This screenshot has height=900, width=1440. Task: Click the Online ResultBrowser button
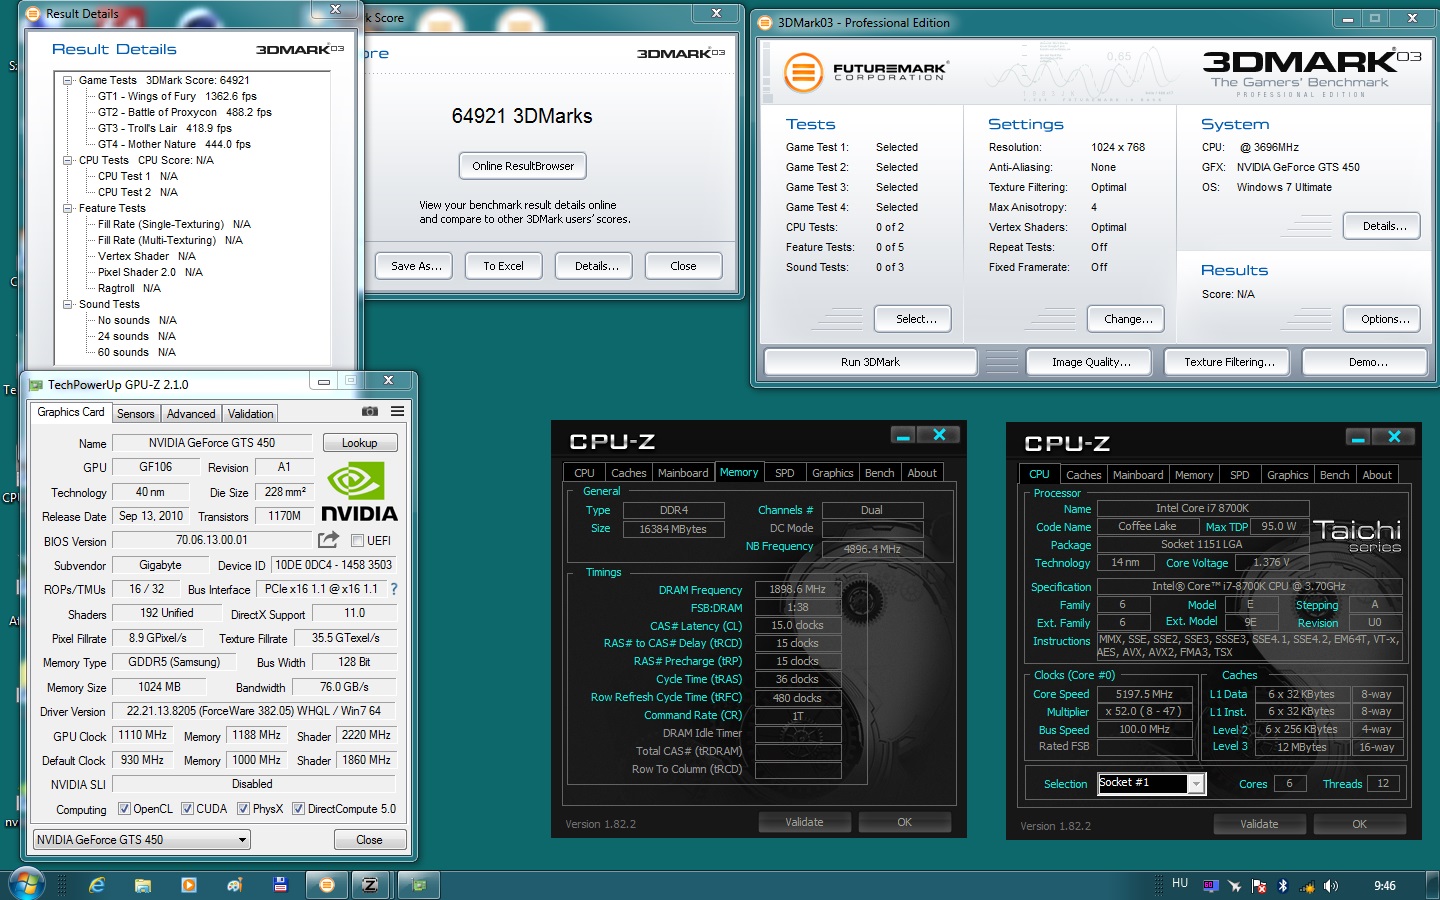523,166
